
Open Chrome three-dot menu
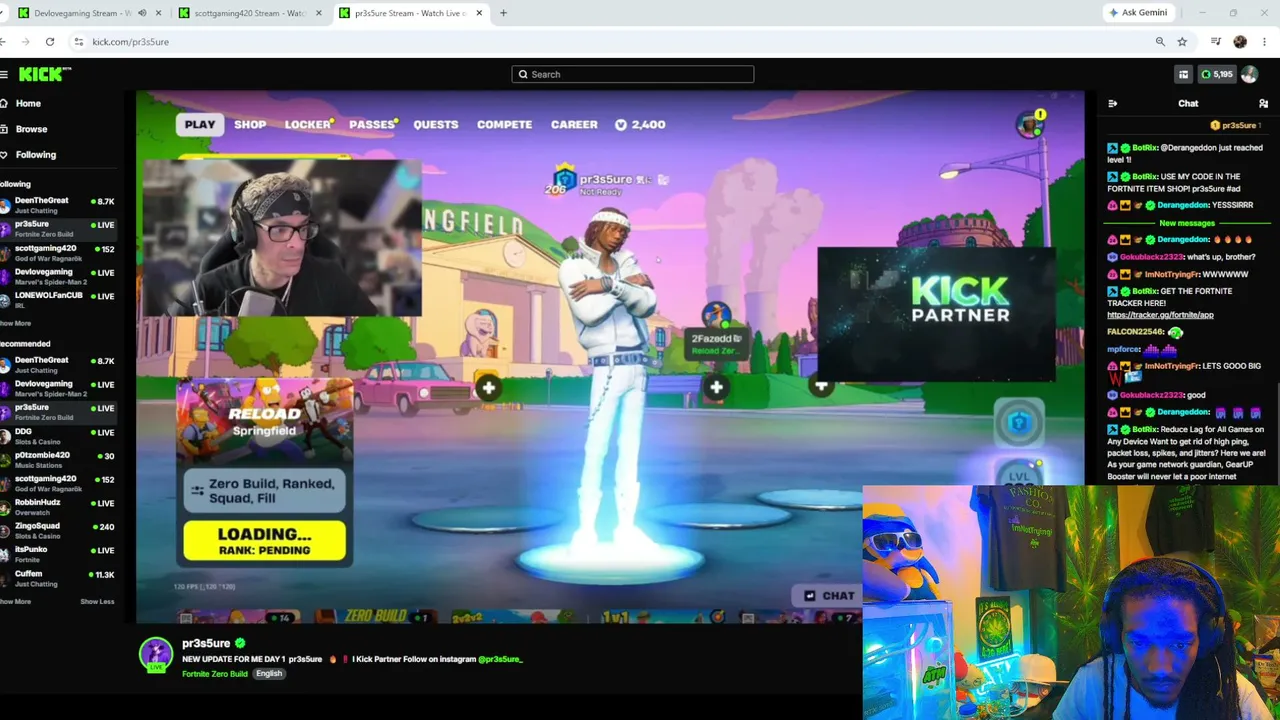(1264, 42)
